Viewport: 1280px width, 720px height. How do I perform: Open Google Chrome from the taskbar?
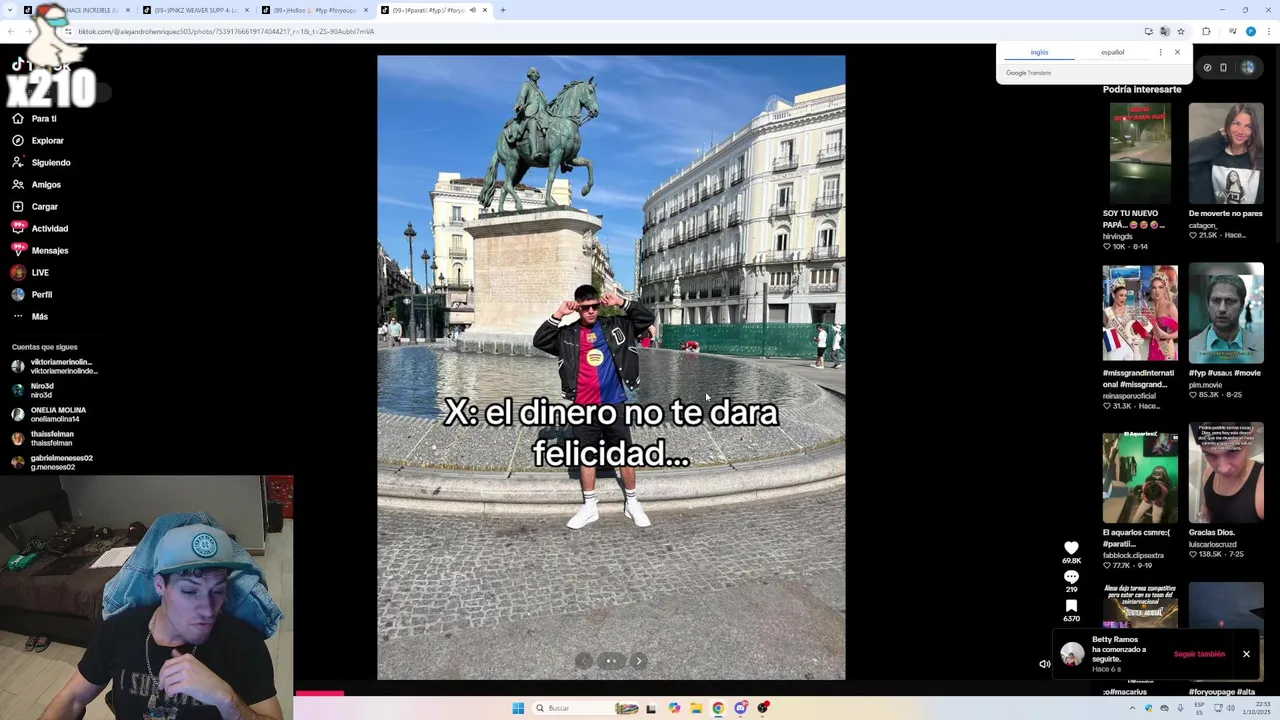tap(718, 708)
